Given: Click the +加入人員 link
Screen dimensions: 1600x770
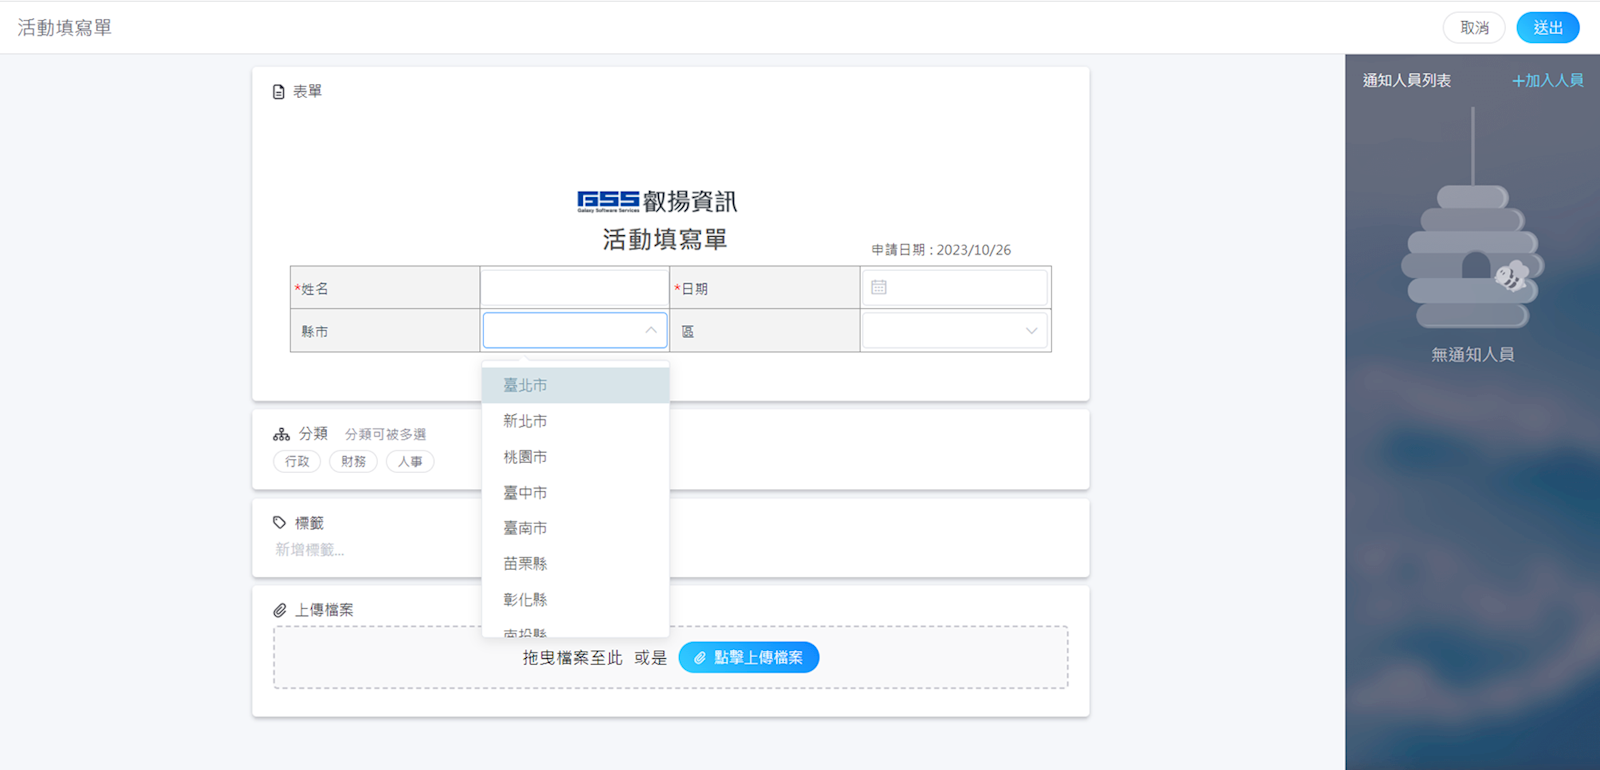Looking at the screenshot, I should coord(1547,81).
